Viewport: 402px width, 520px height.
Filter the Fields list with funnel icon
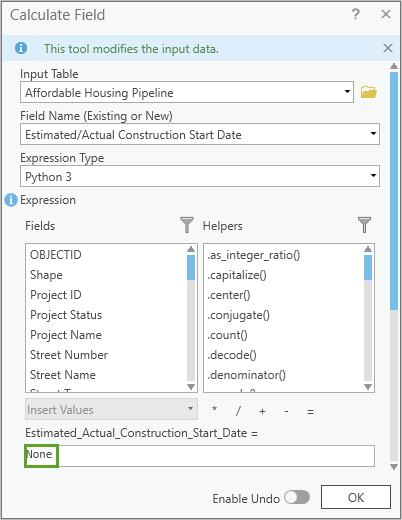187,225
